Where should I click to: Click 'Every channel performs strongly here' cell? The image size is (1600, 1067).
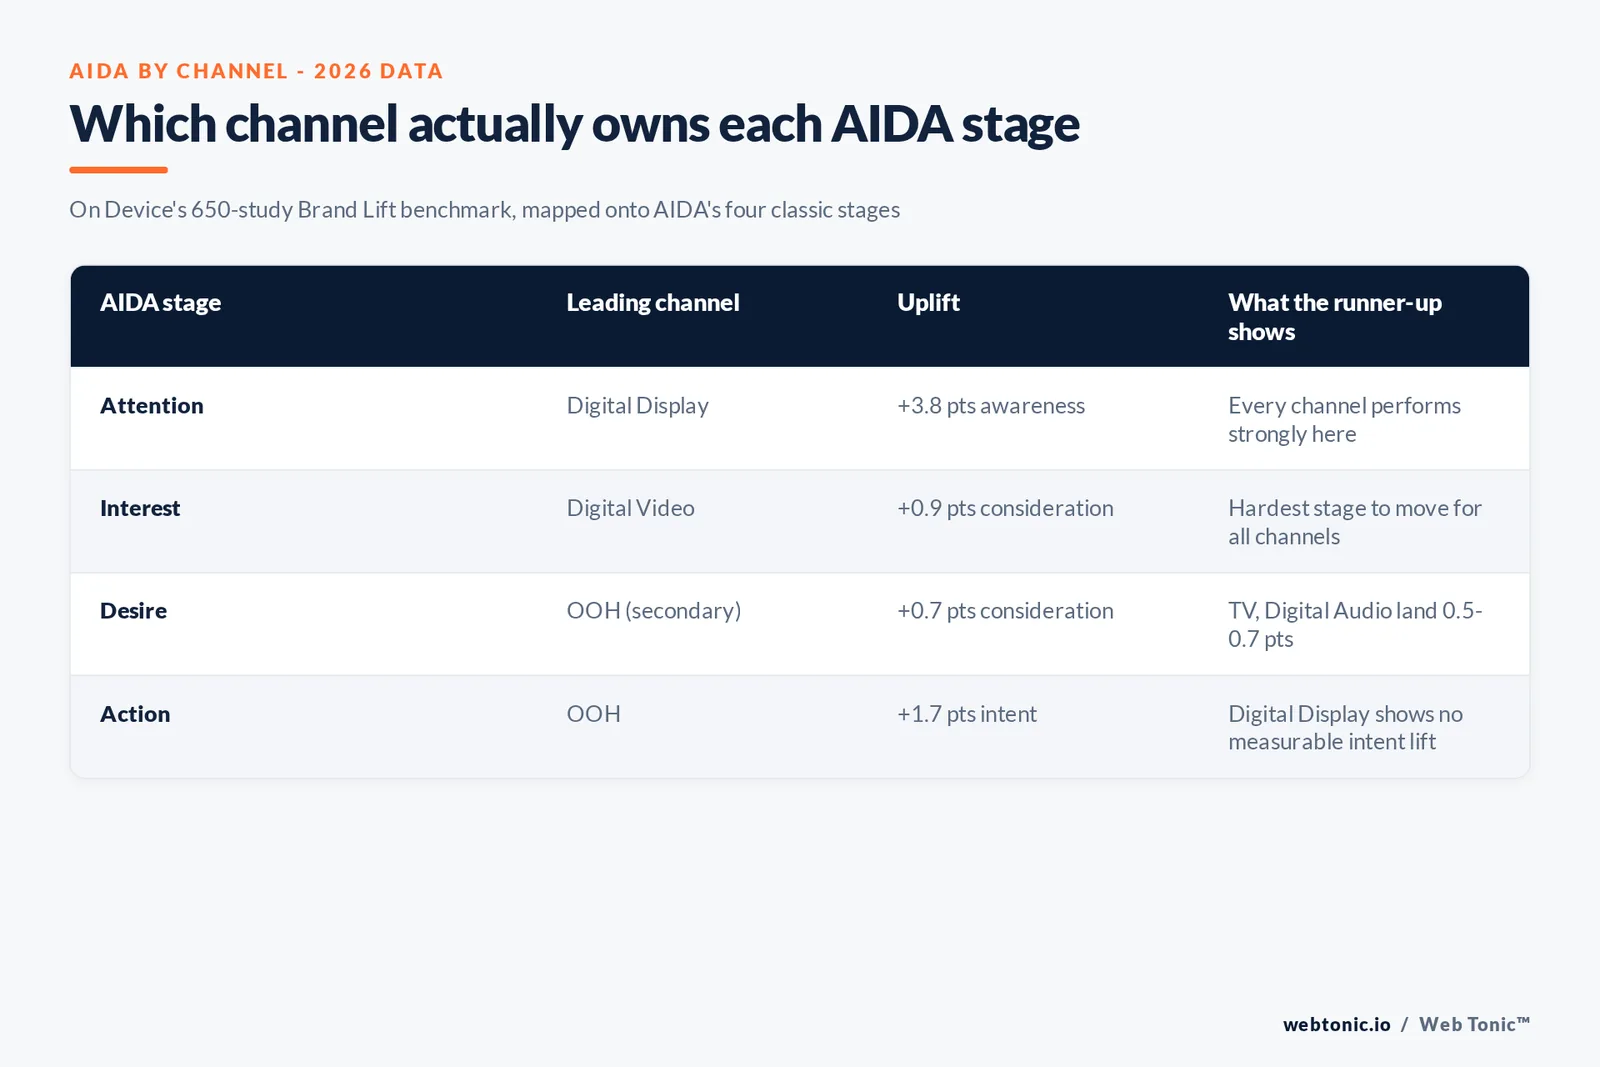click(x=1344, y=420)
